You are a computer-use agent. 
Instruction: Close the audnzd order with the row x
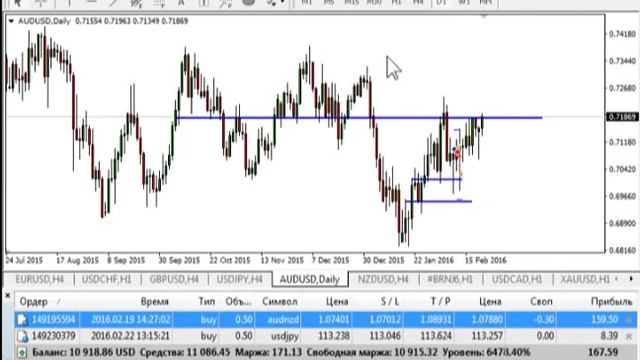click(x=629, y=320)
